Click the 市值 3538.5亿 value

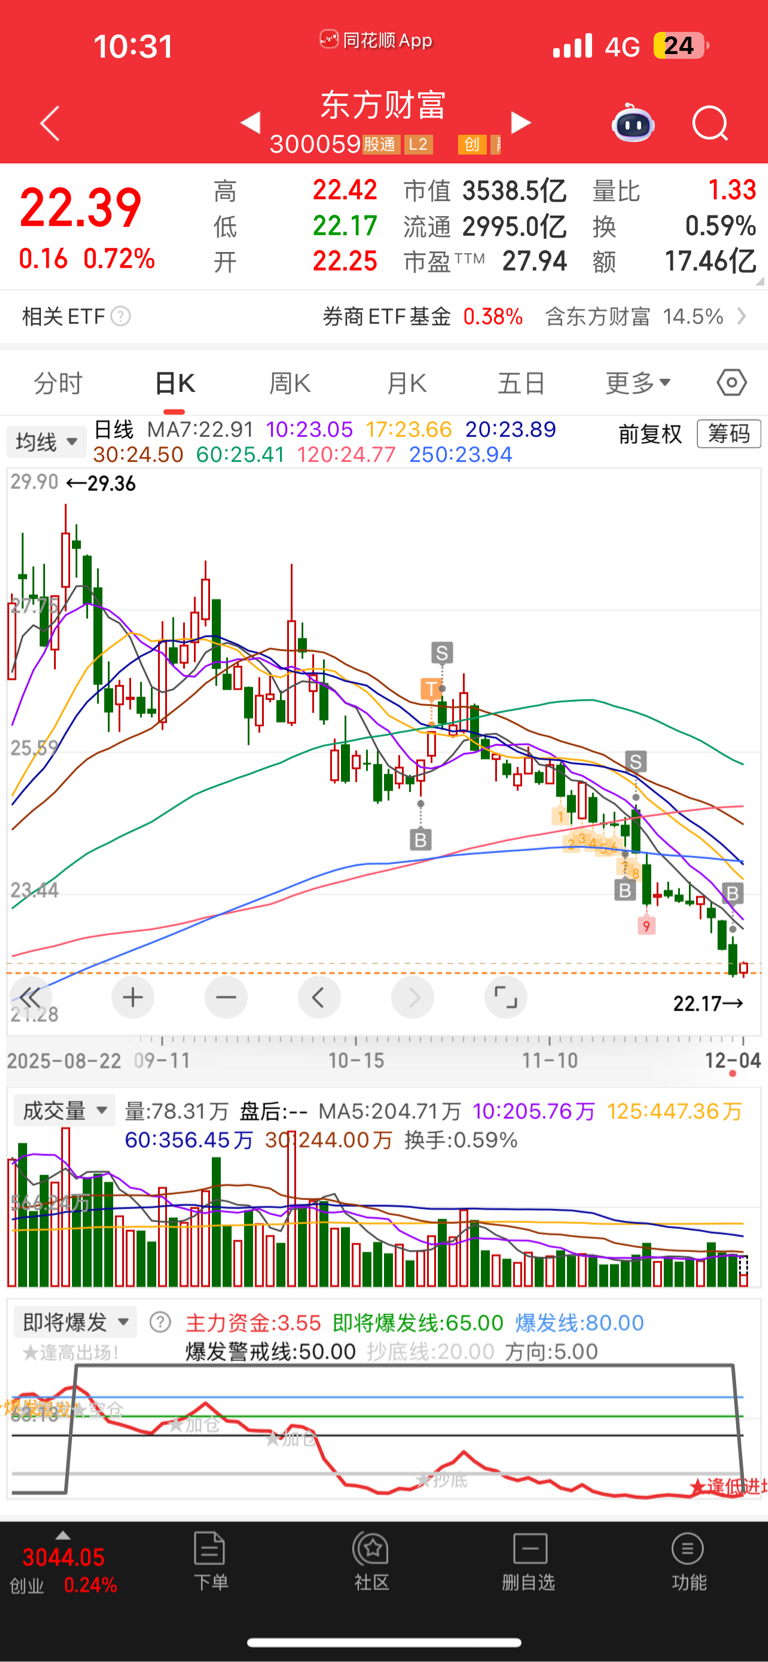point(485,190)
